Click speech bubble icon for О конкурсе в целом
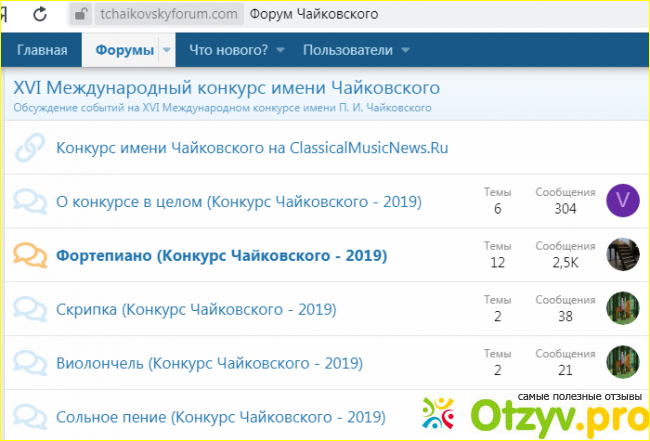 30,203
